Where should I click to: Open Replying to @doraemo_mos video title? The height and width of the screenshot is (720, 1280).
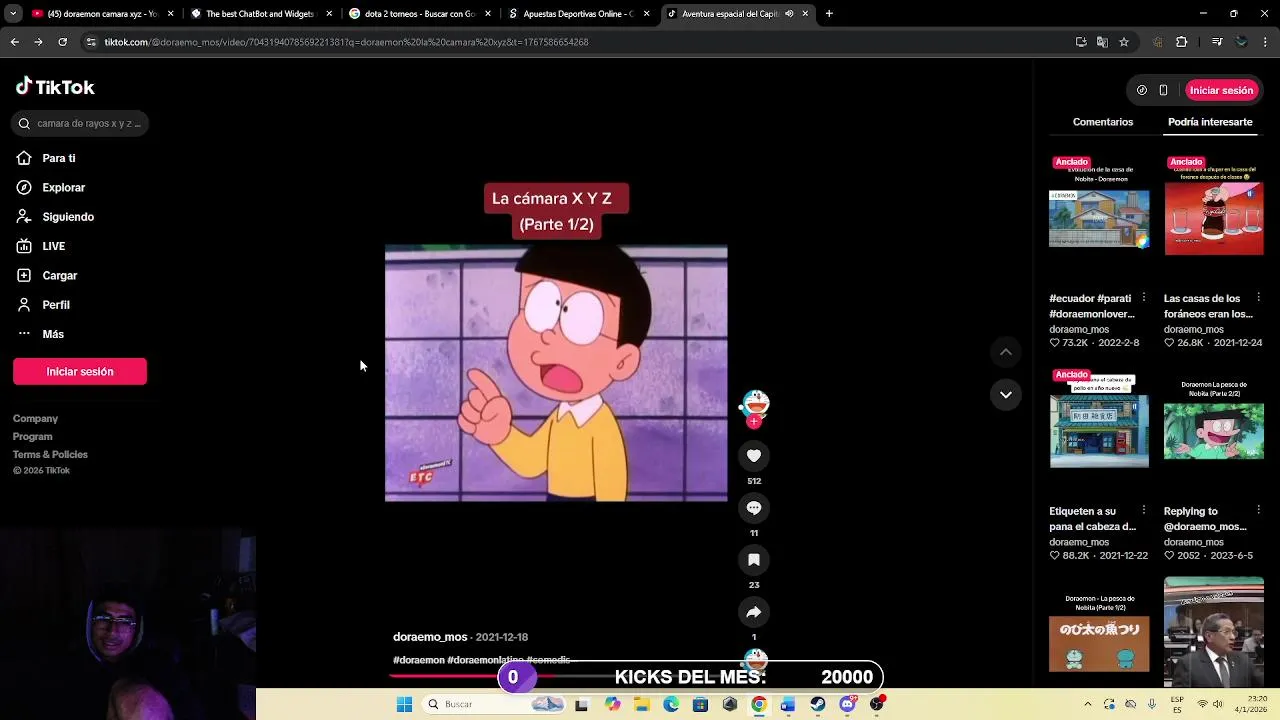point(1205,519)
